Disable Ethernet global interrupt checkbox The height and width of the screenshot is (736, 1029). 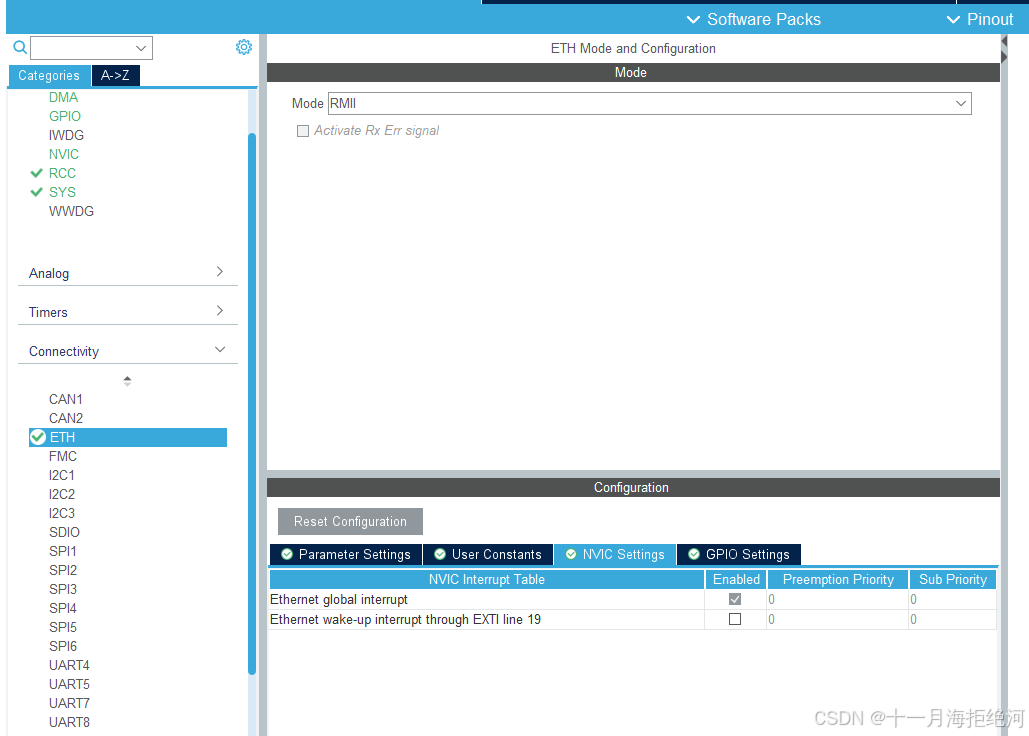735,599
